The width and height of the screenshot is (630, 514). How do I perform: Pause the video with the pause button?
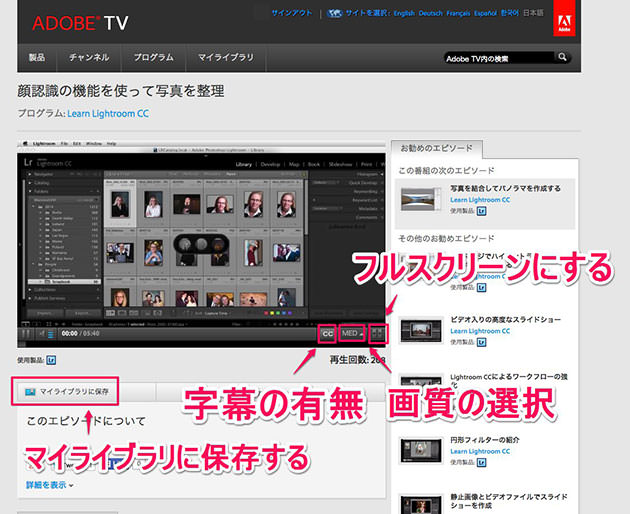click(25, 334)
